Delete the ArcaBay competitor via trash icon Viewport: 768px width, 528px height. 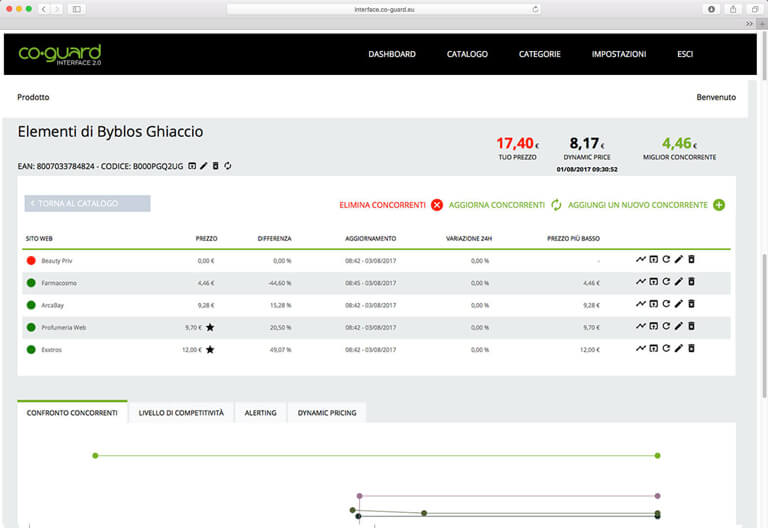691,305
